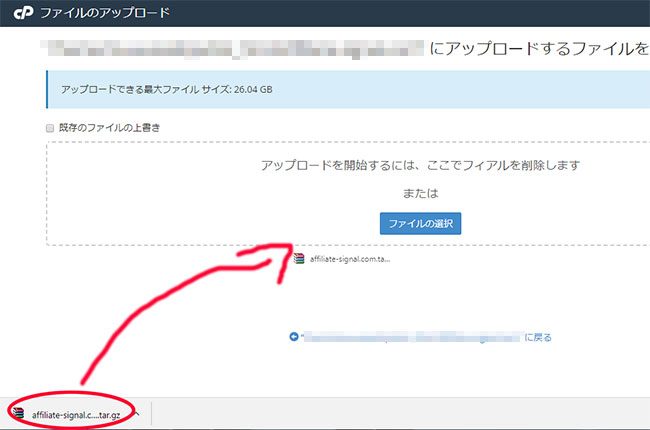Open the downloaded affiliate-signal tar.gz file name
The width and height of the screenshot is (650, 430).
point(78,412)
